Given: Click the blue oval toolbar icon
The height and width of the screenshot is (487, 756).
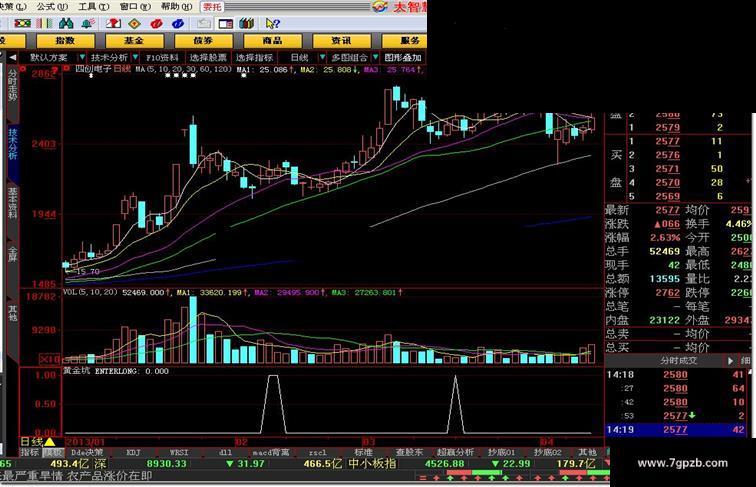Looking at the screenshot, I should 177,23.
